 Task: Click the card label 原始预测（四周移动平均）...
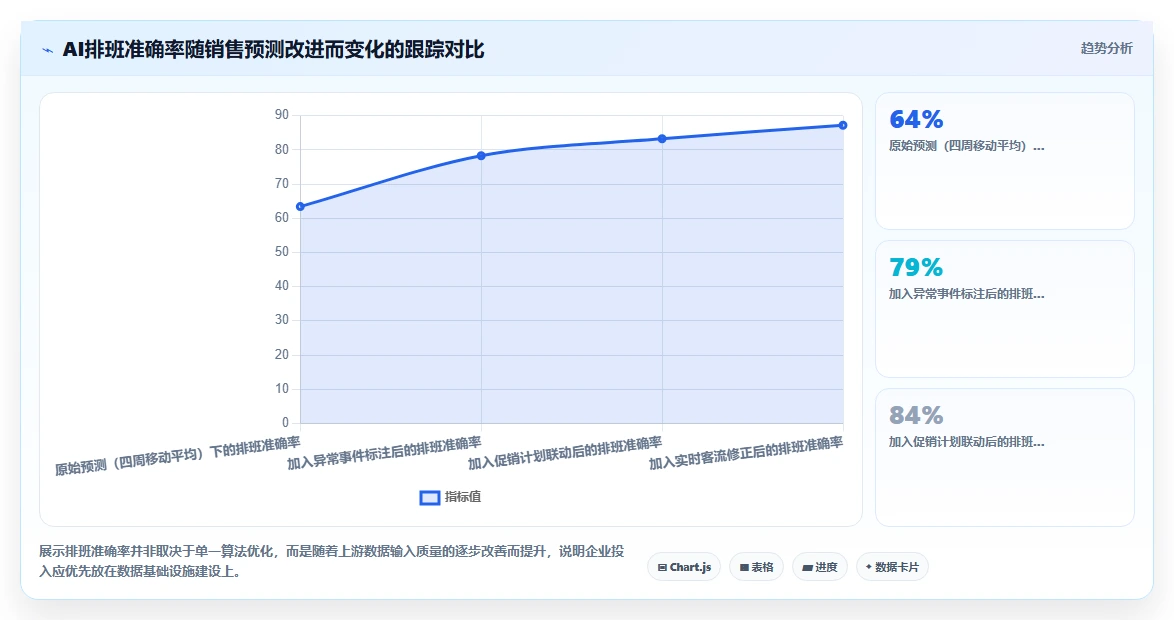tap(966, 146)
